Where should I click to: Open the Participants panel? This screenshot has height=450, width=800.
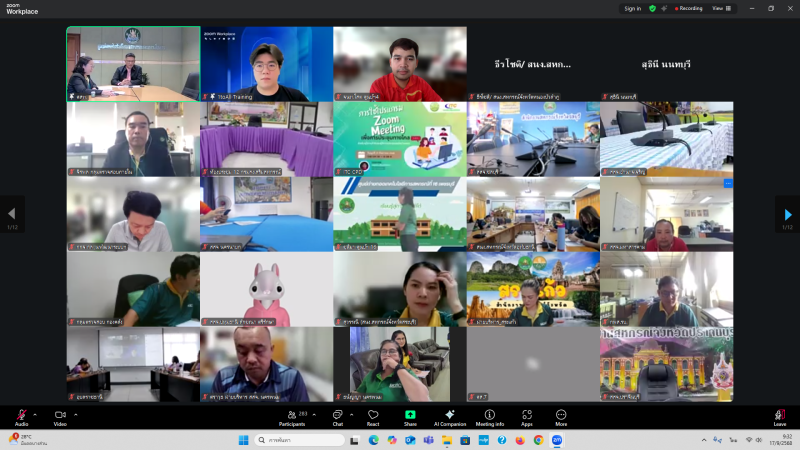point(292,415)
